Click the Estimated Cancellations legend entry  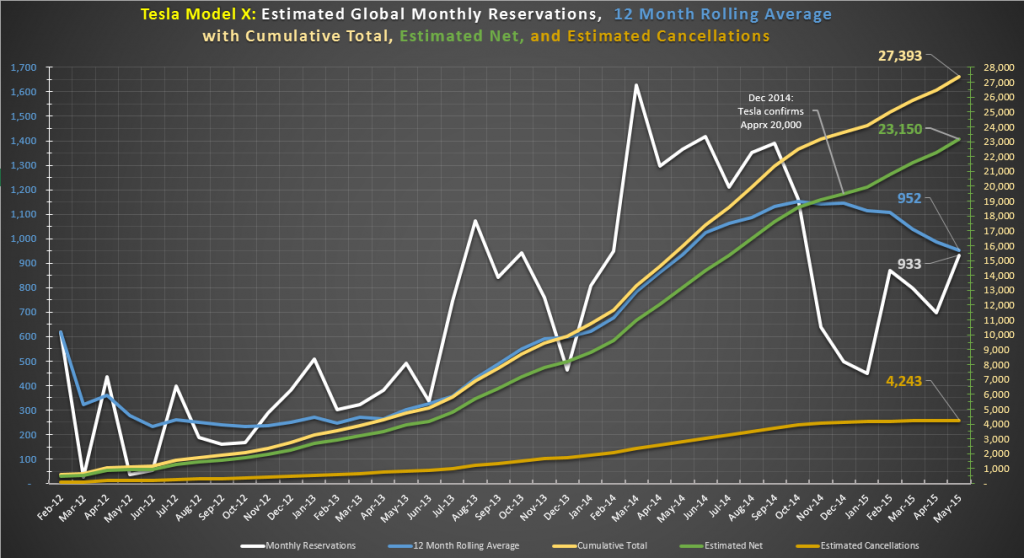[x=857, y=546]
